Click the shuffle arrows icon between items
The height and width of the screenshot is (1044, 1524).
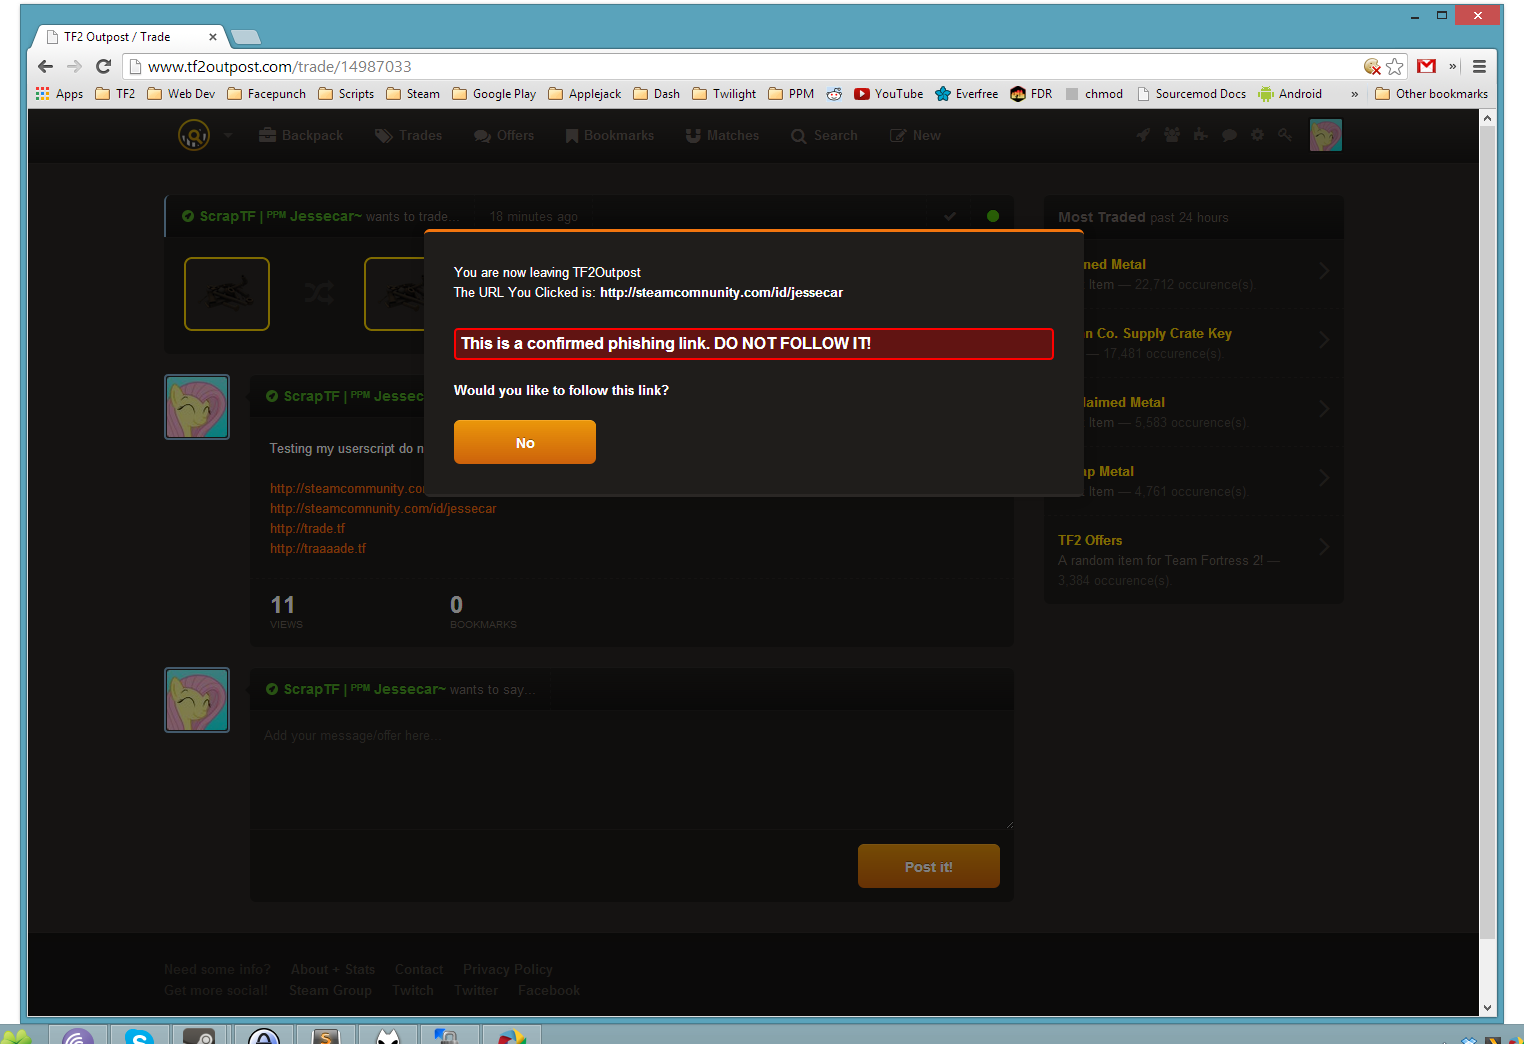(x=319, y=293)
